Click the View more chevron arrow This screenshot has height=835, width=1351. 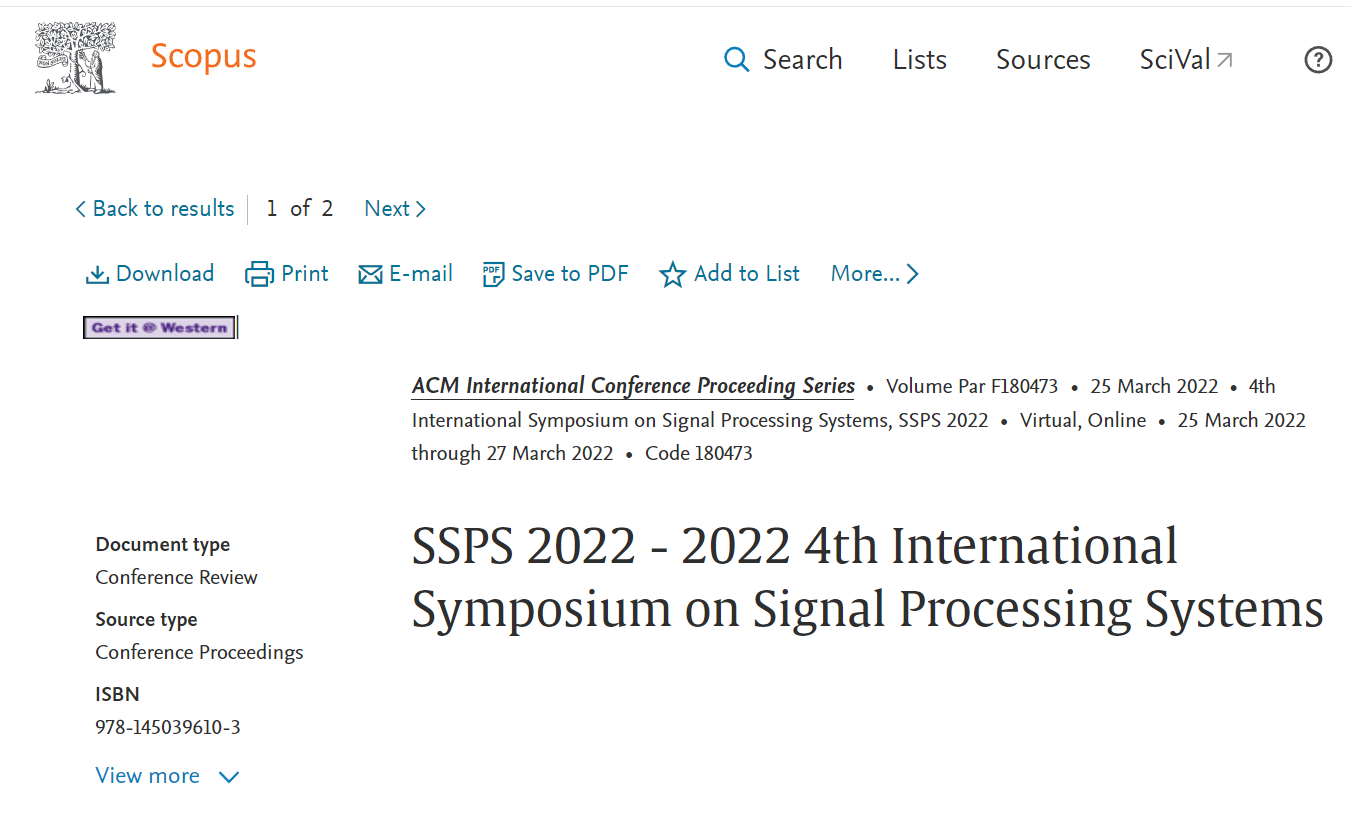[x=229, y=777]
